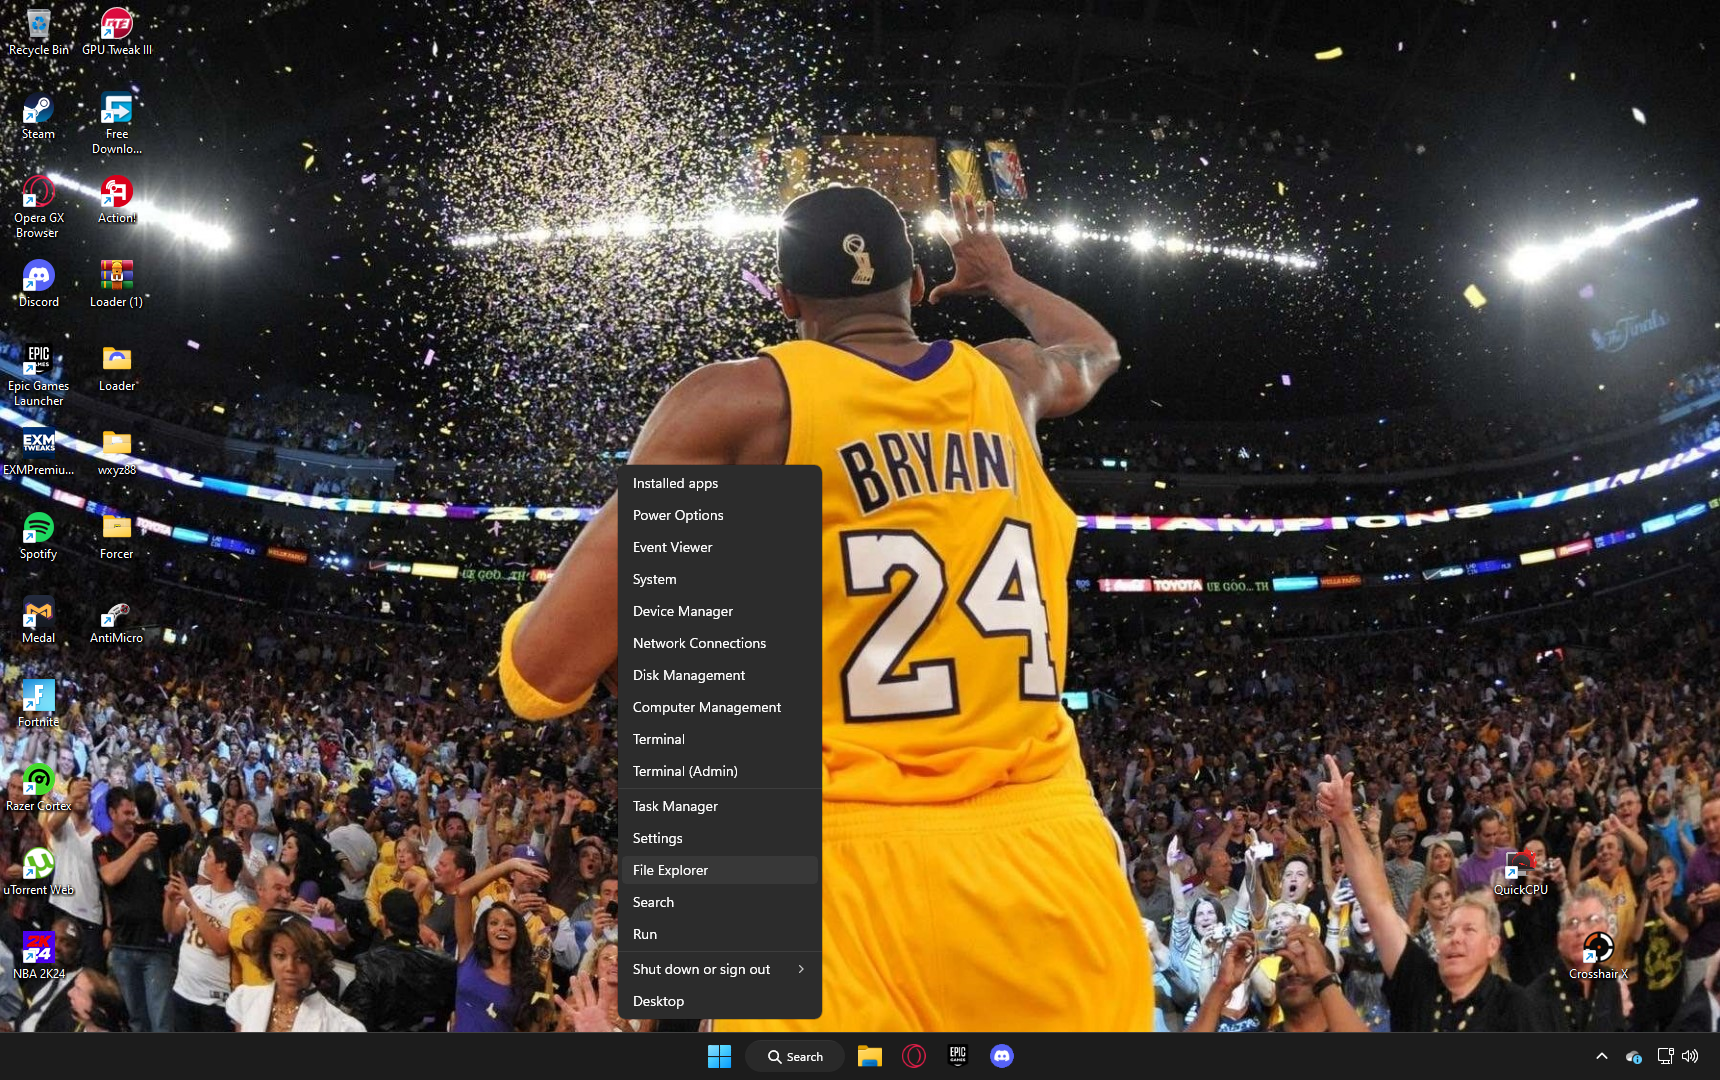Choose Task Manager in the context menu
This screenshot has height=1080, width=1720.
click(x=675, y=806)
